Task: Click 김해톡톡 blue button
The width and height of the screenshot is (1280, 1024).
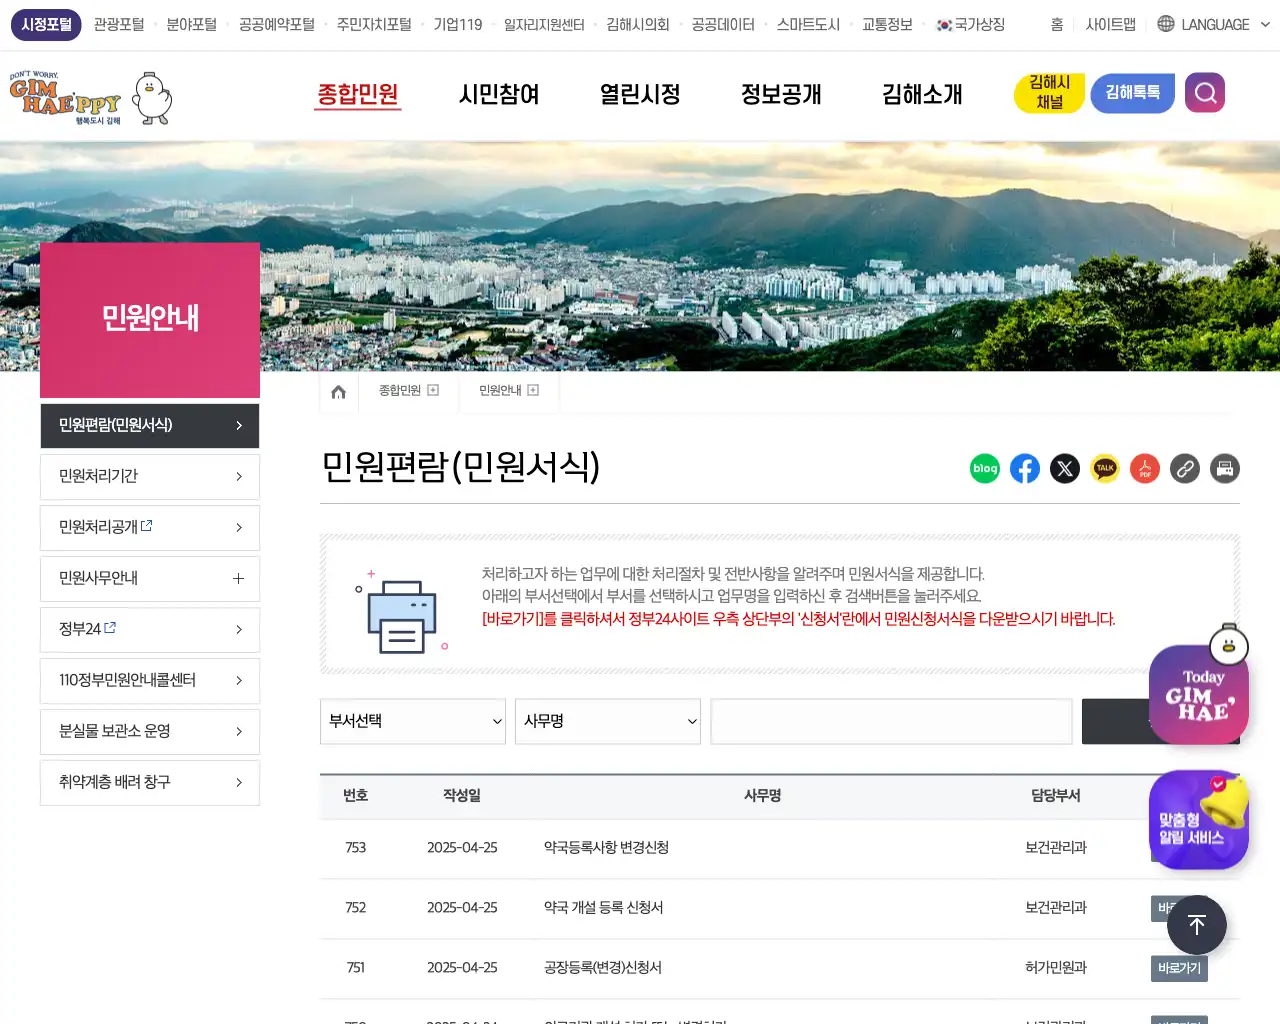Action: 1133,93
